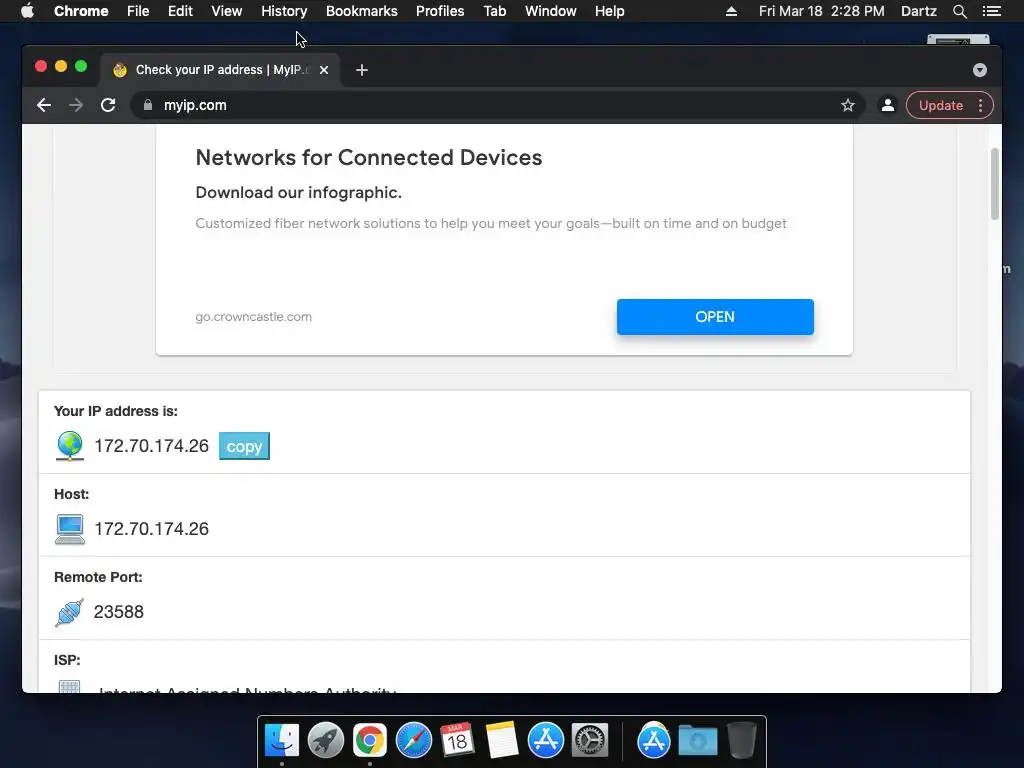Go forward to next page
The height and width of the screenshot is (768, 1024).
coord(76,105)
